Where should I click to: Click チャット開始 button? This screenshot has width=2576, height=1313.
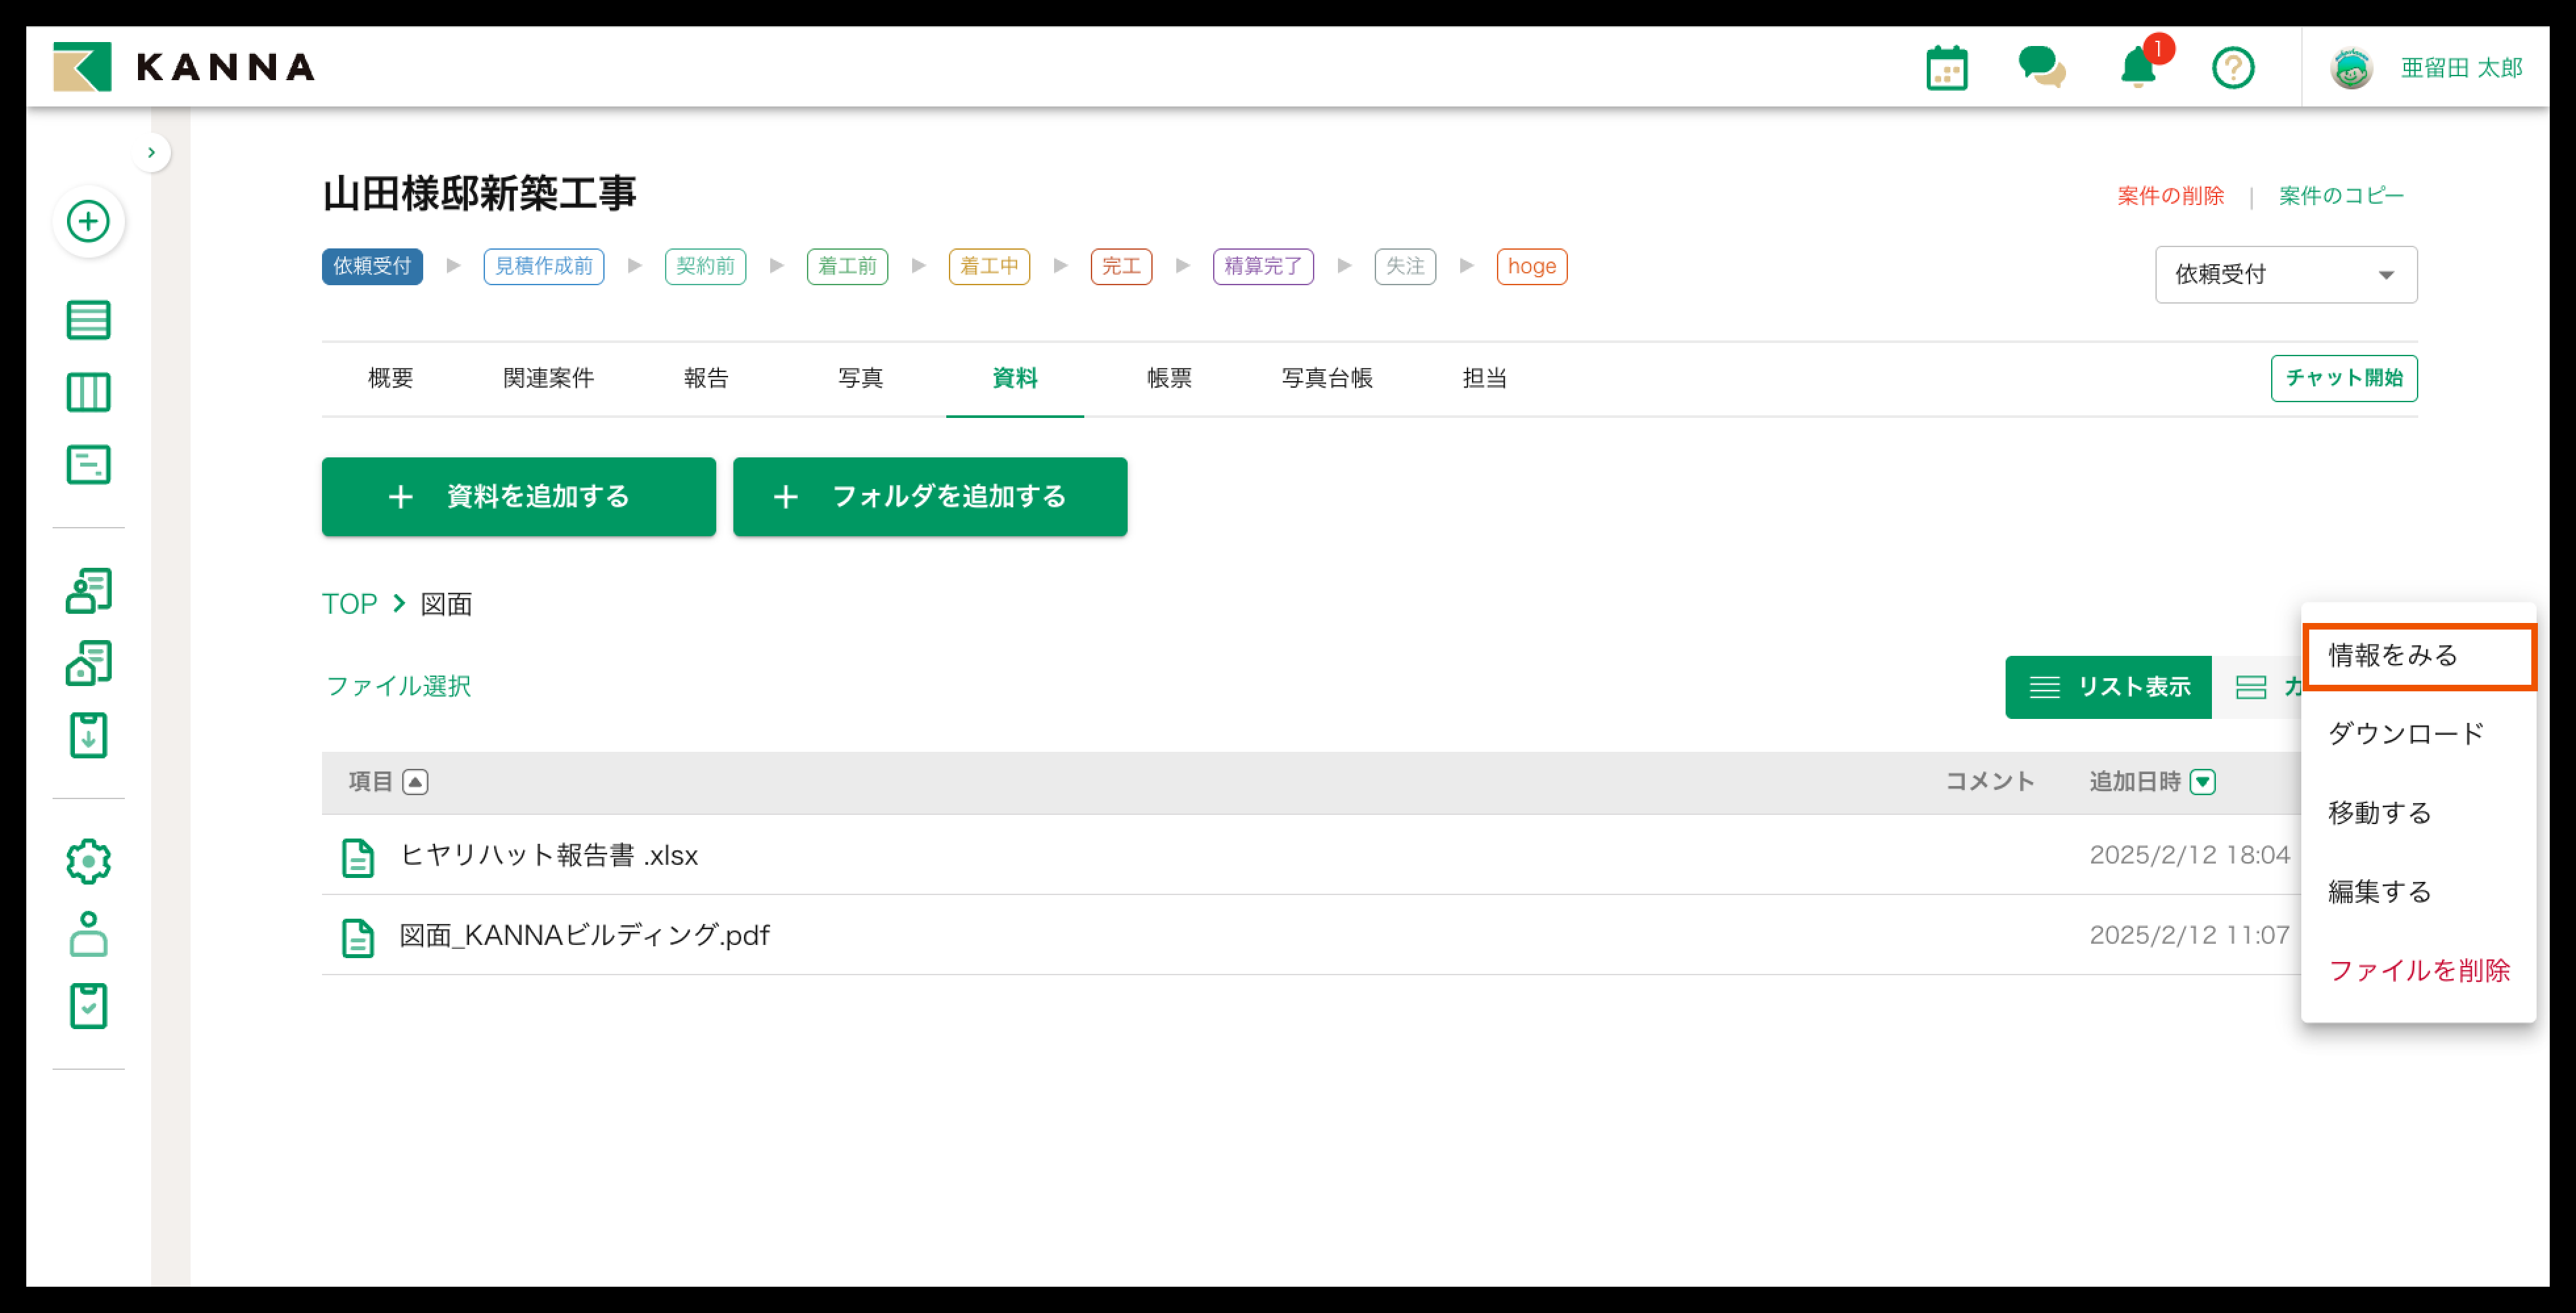pyautogui.click(x=2343, y=378)
